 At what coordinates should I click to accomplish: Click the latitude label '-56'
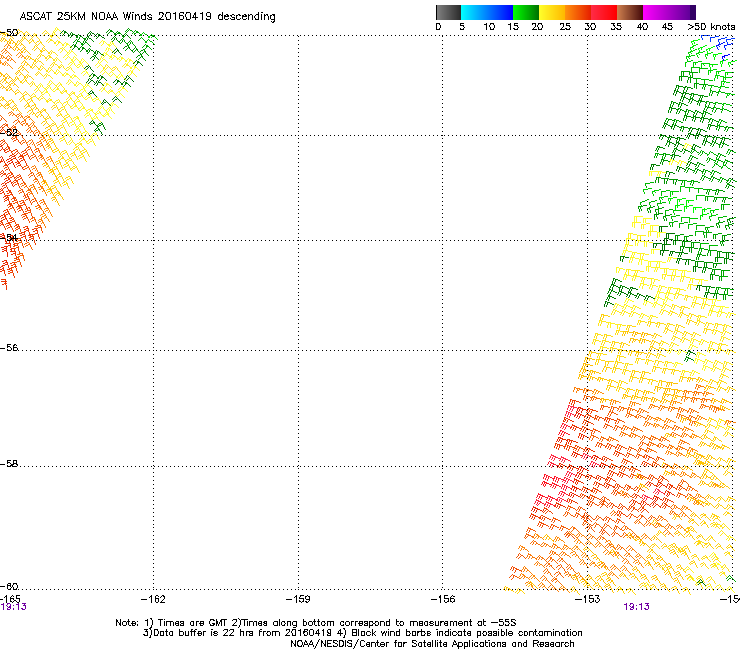(x=9, y=347)
